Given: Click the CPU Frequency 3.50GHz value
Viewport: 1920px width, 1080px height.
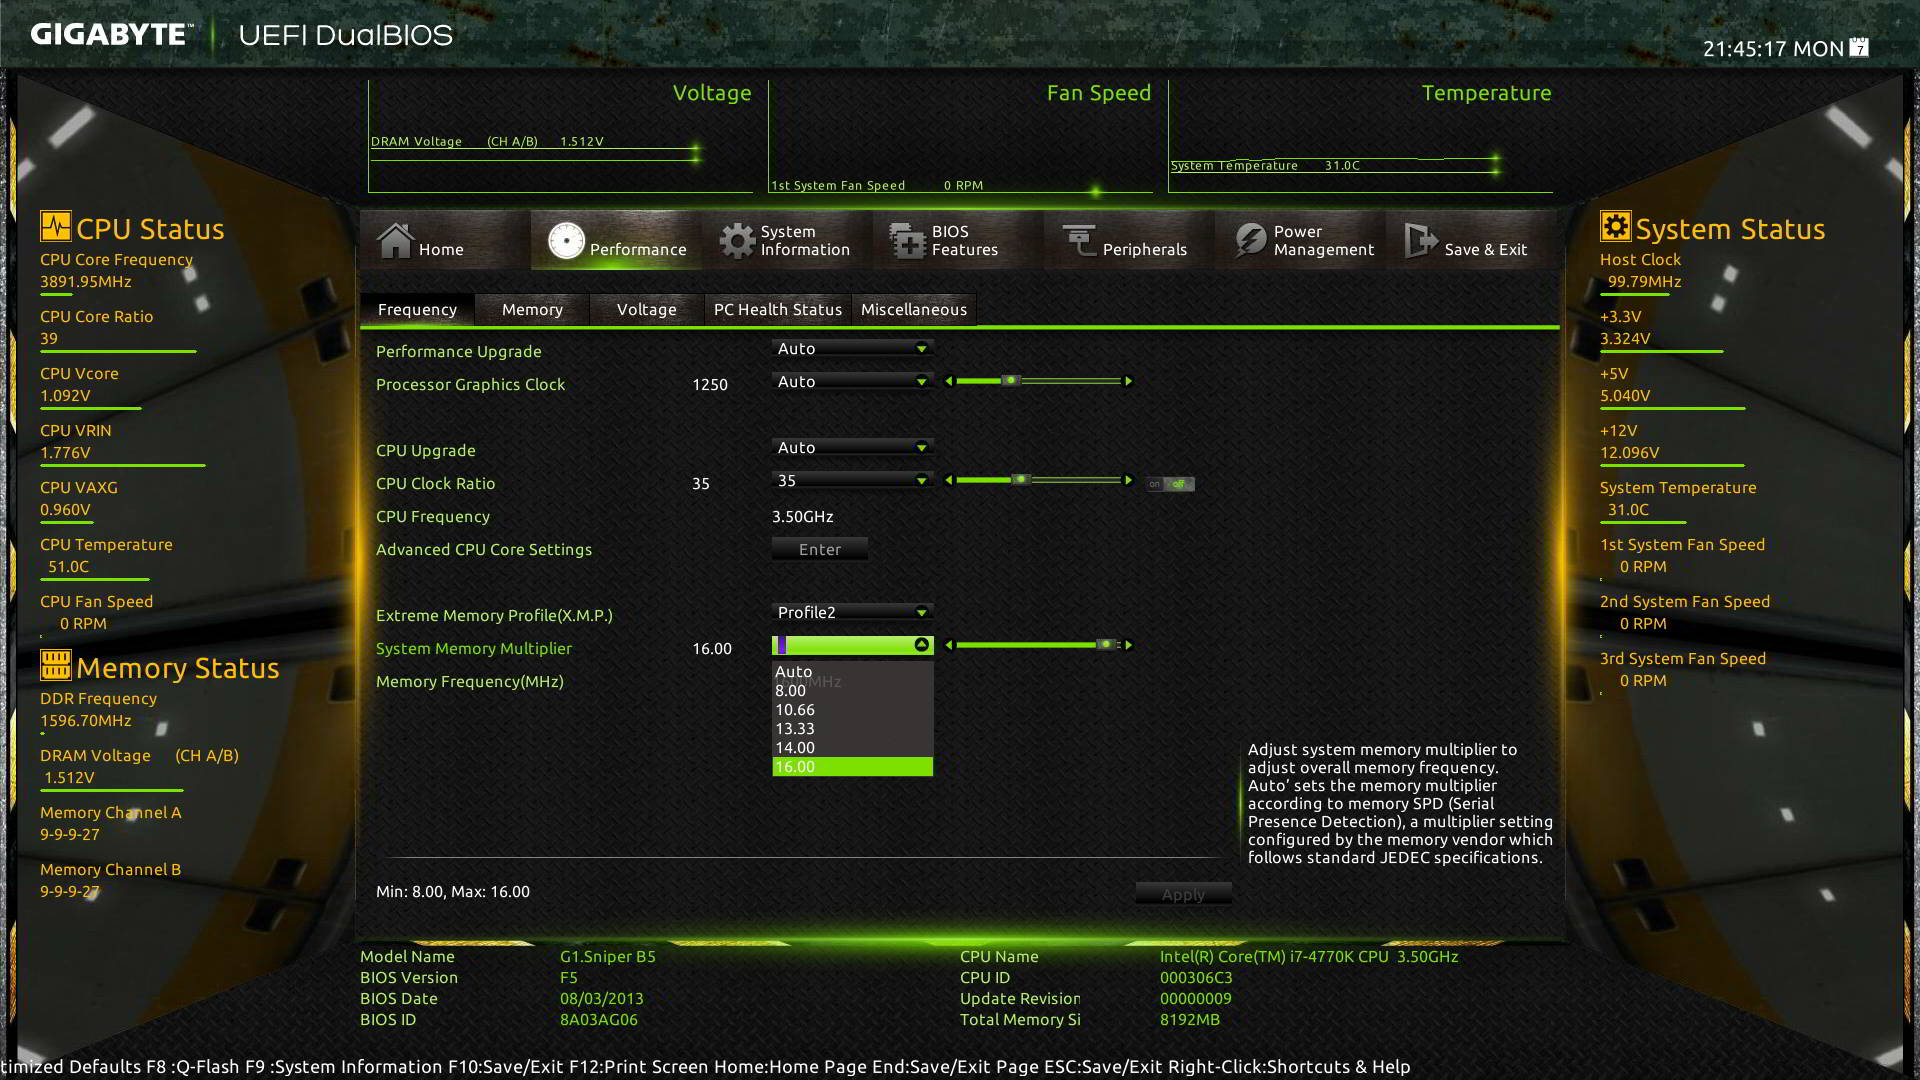Looking at the screenshot, I should [803, 516].
